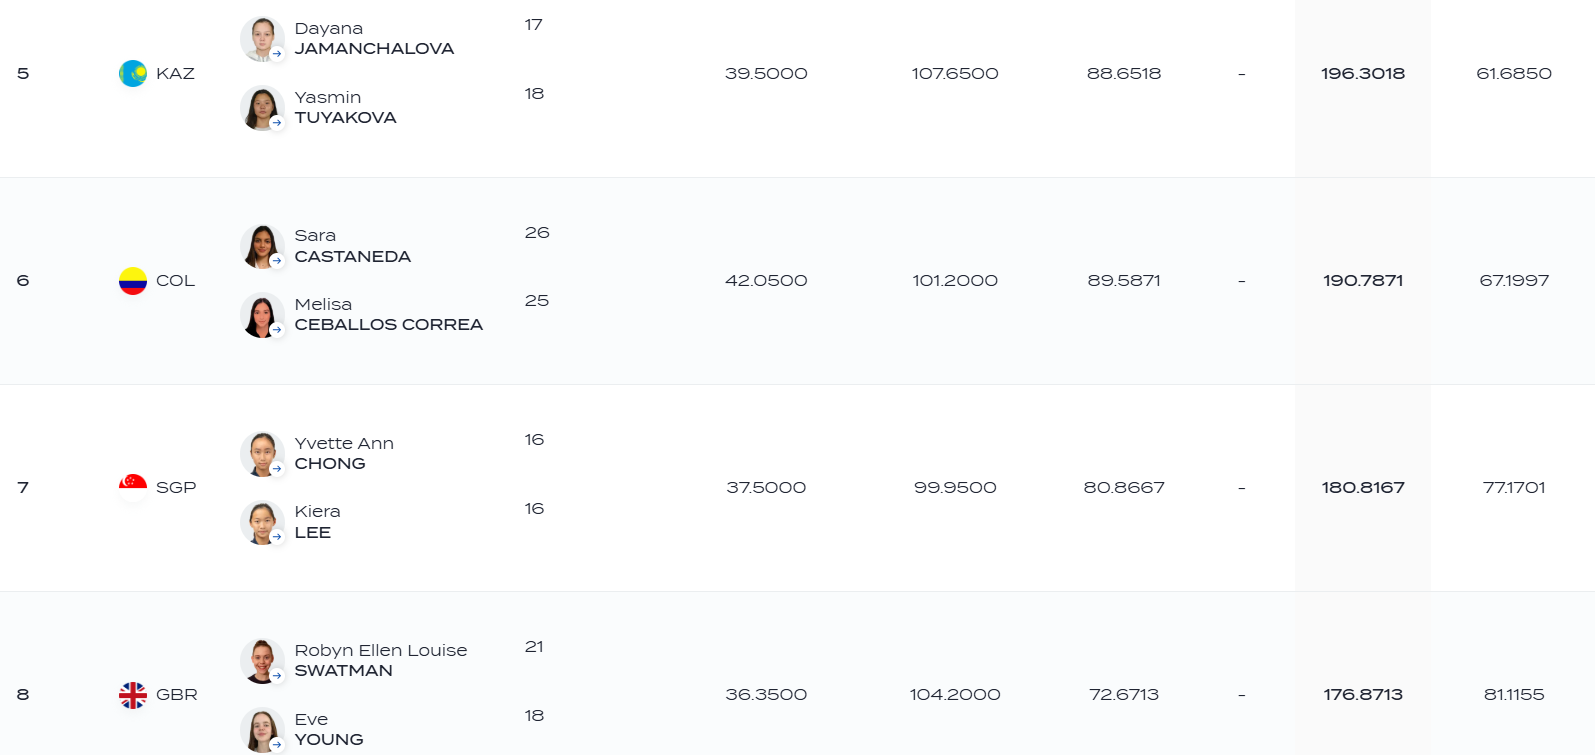
Task: Open Sara CASTANEDA athlete link
Action: [x=352, y=246]
